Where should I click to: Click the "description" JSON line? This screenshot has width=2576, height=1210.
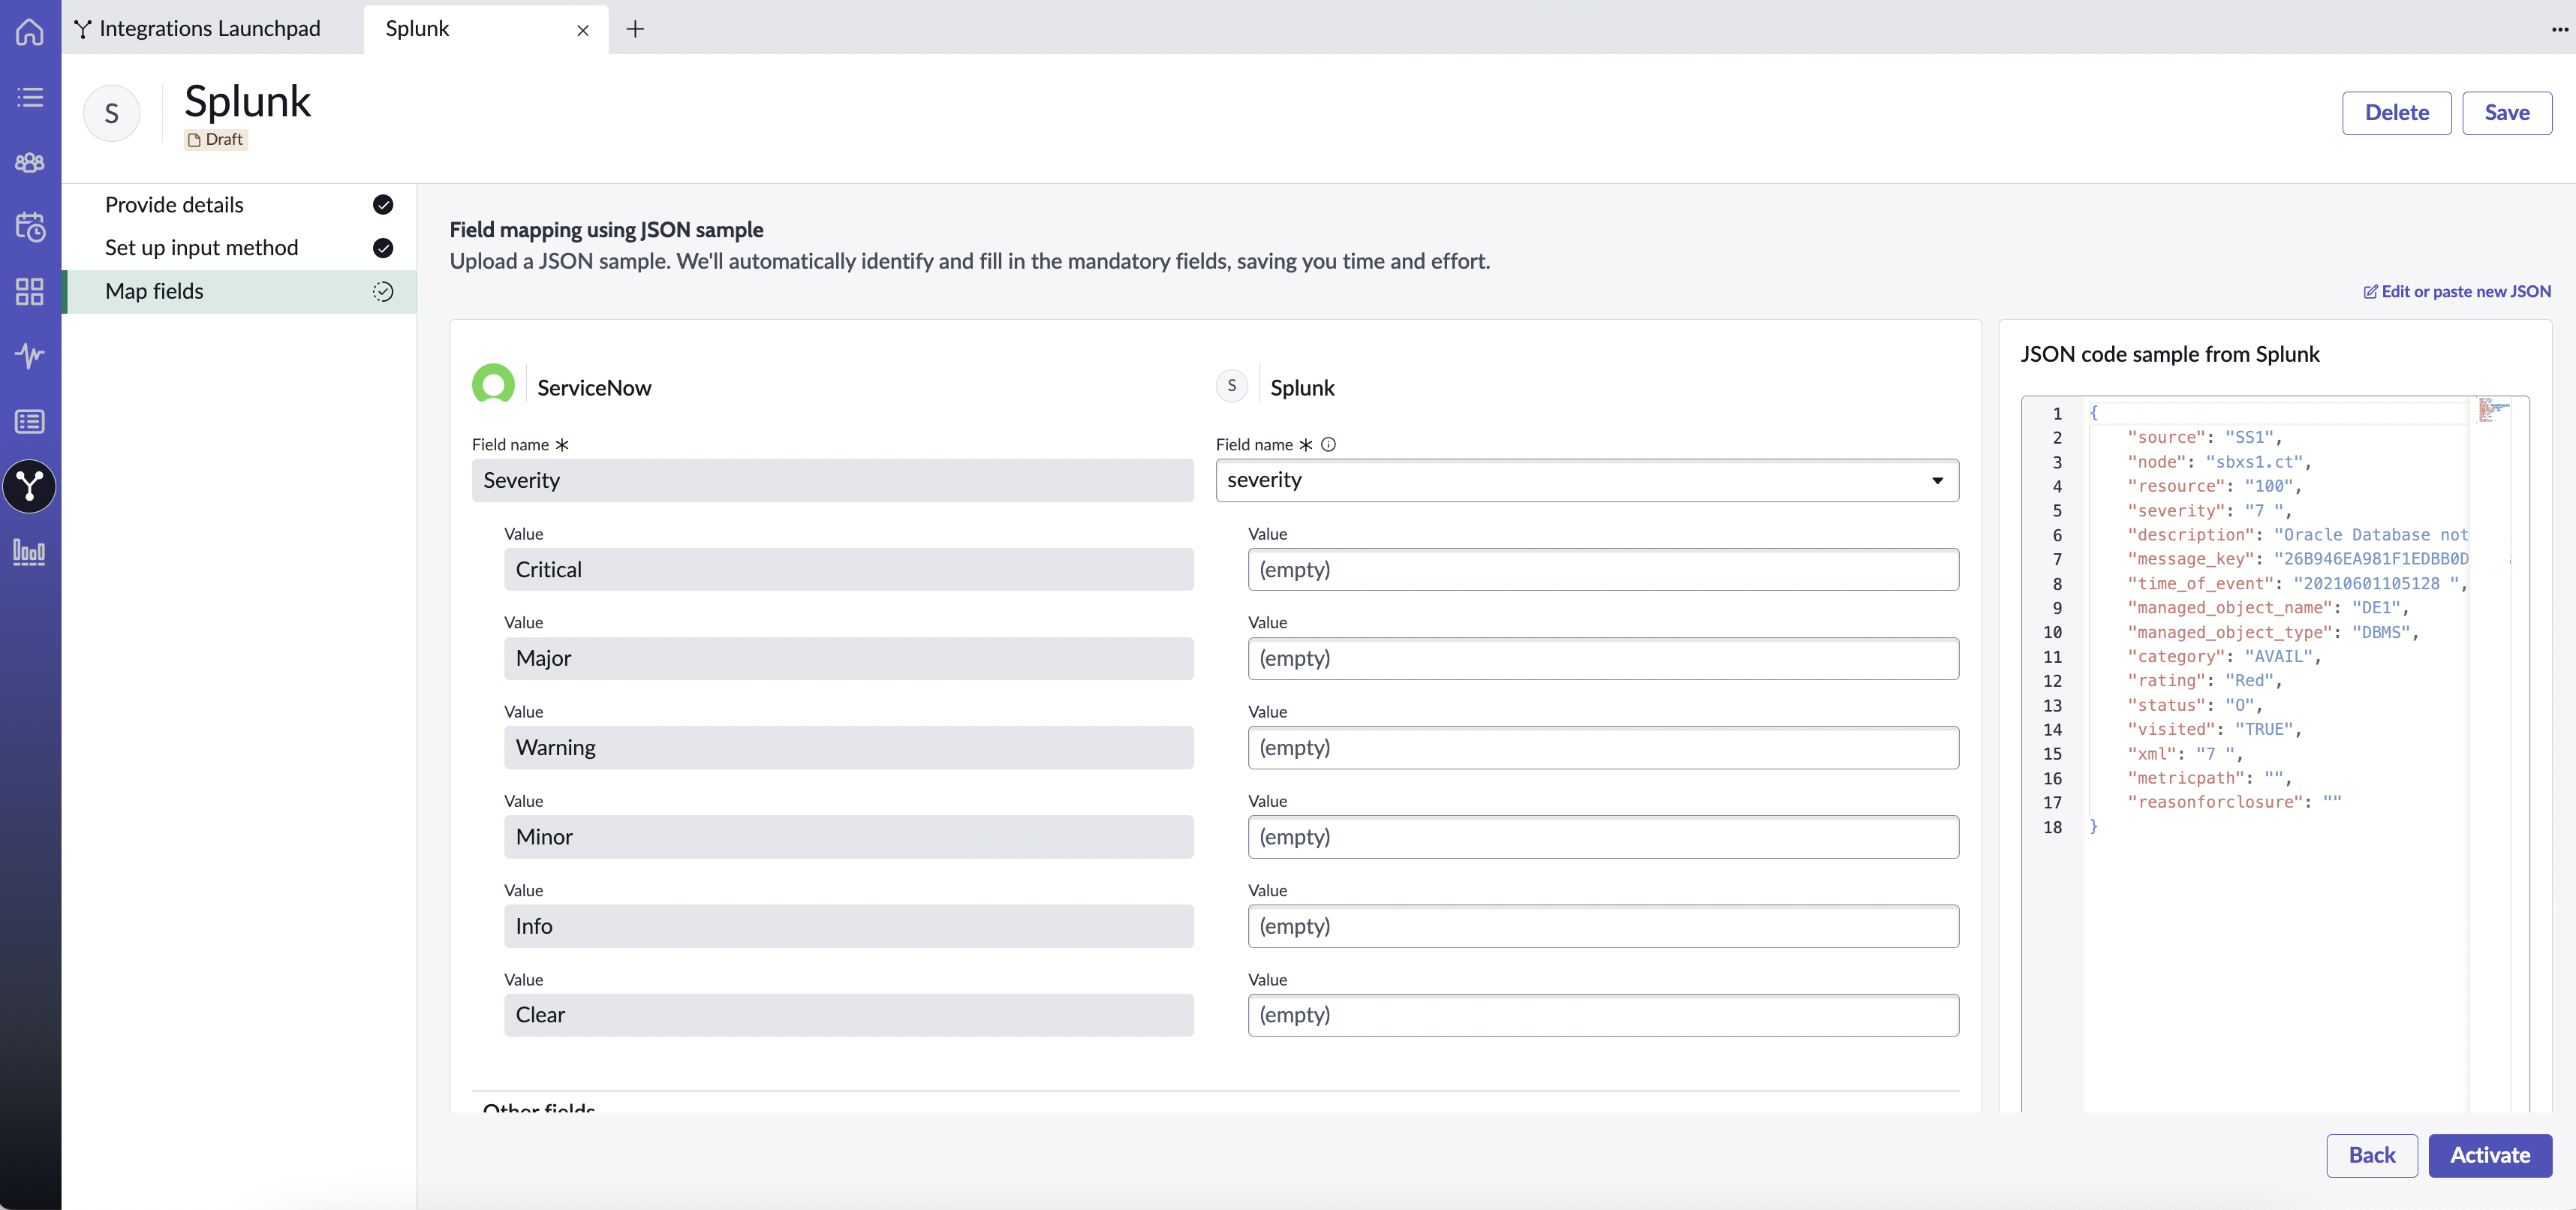tap(2297, 535)
